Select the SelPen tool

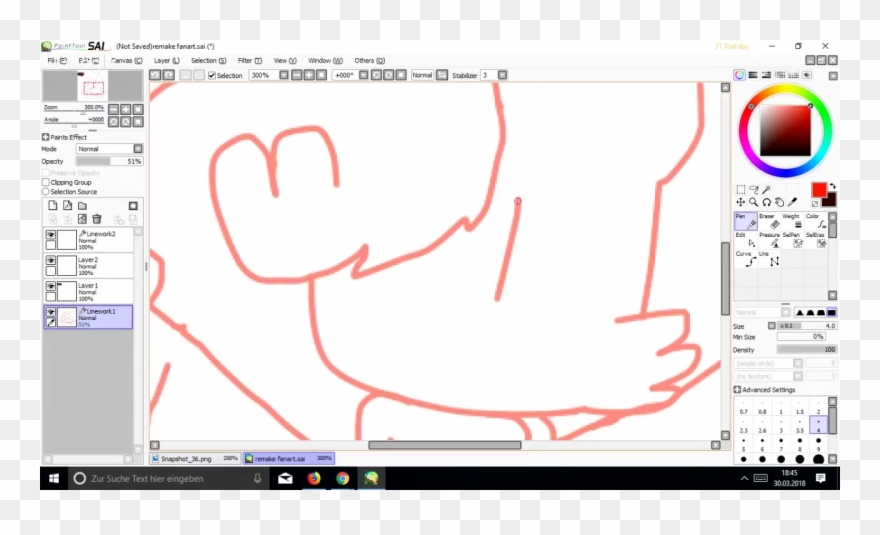click(792, 240)
